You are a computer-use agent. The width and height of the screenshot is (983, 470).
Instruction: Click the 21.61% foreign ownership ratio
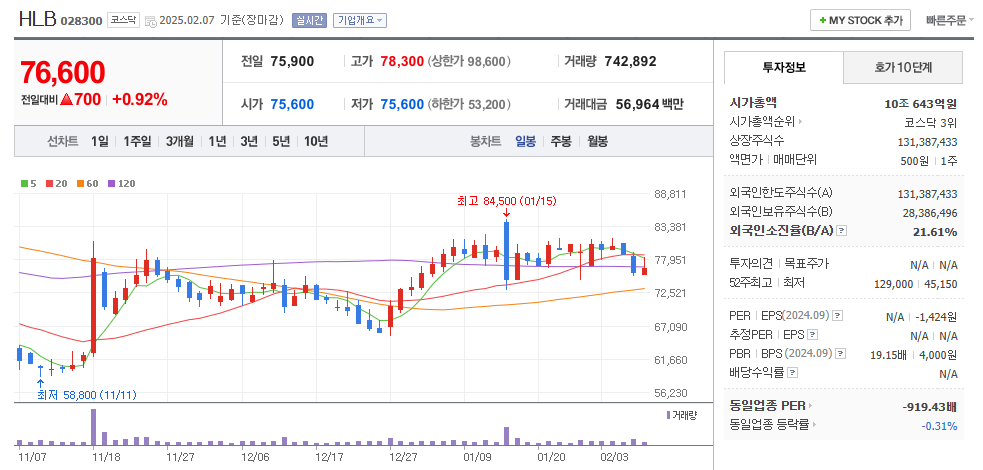click(935, 231)
